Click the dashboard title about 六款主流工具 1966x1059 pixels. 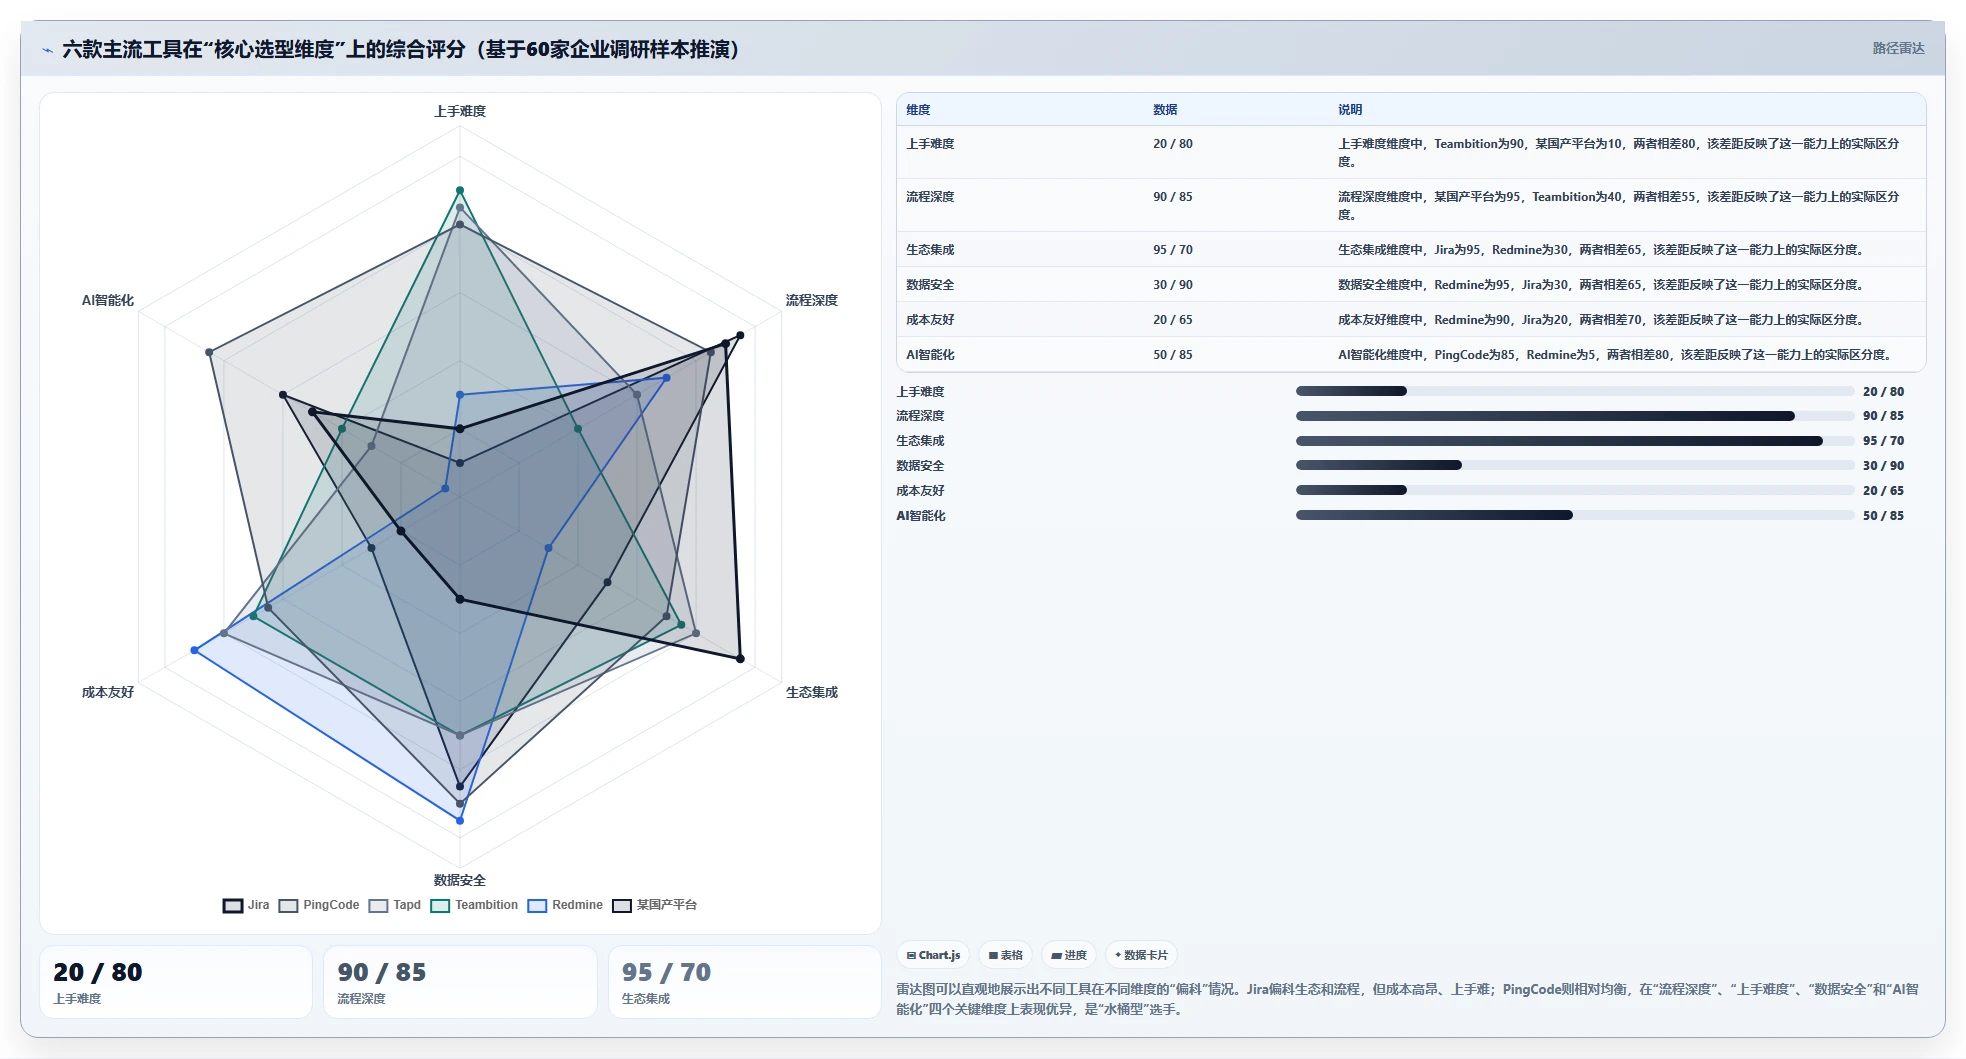[x=400, y=49]
